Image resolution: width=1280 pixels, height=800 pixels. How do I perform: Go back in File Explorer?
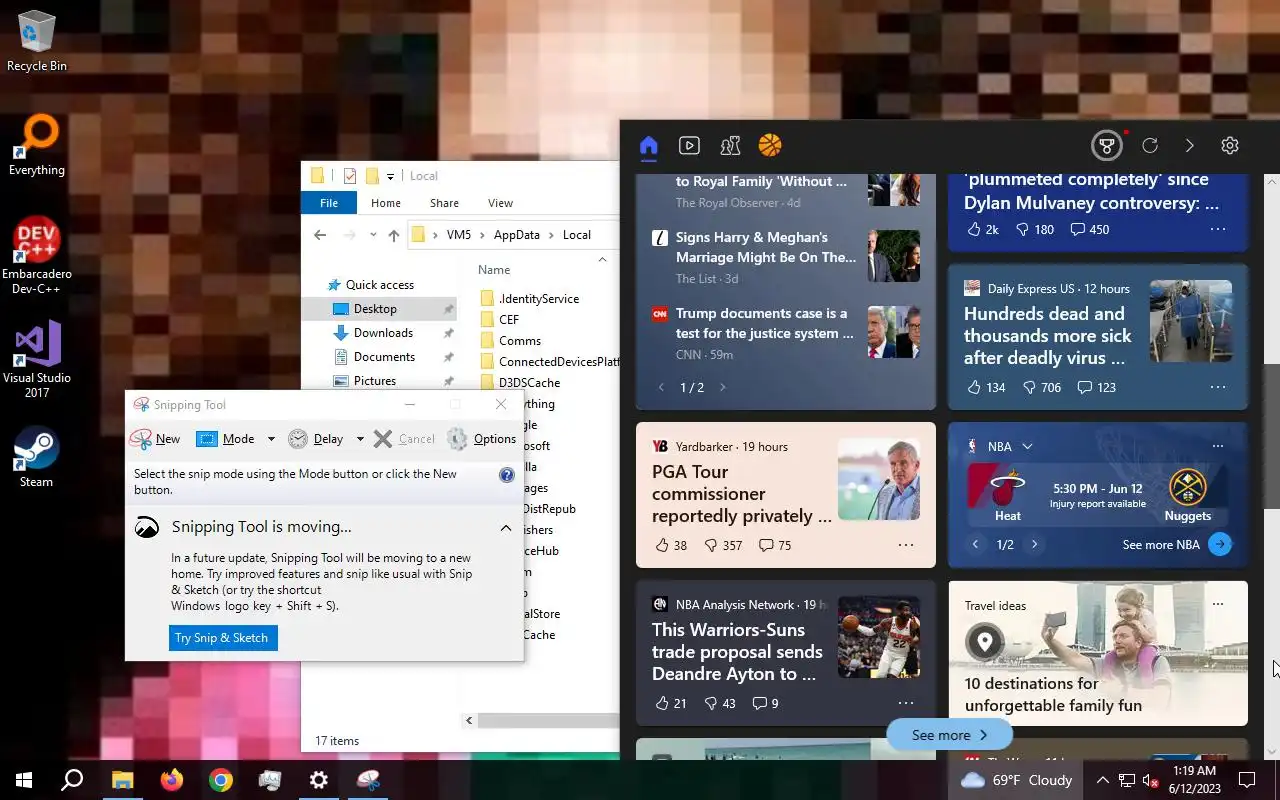point(320,235)
